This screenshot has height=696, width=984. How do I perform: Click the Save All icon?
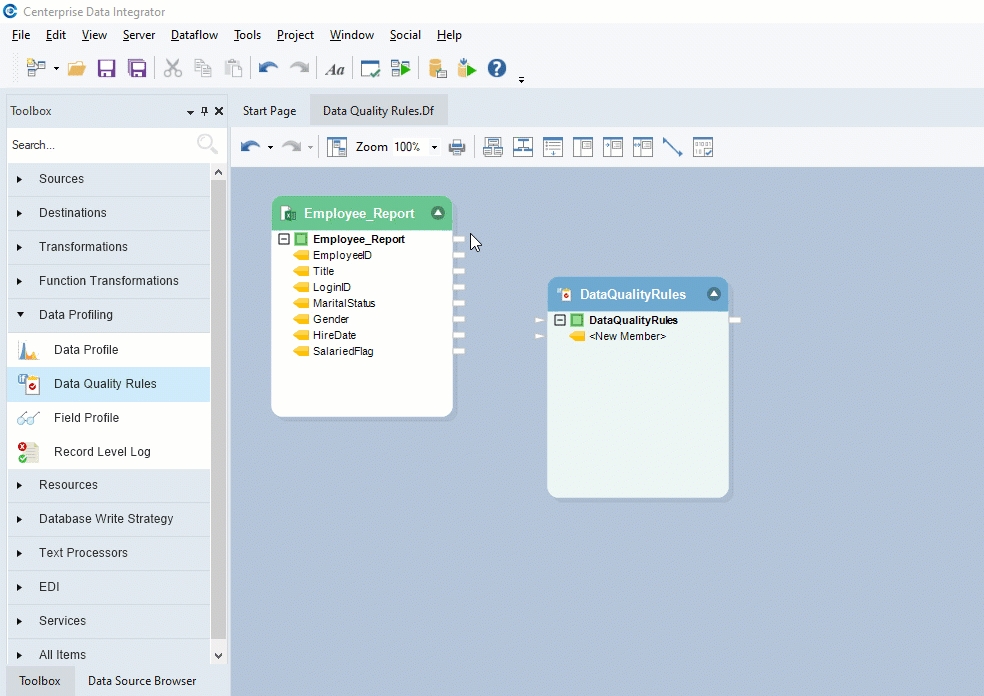[137, 68]
